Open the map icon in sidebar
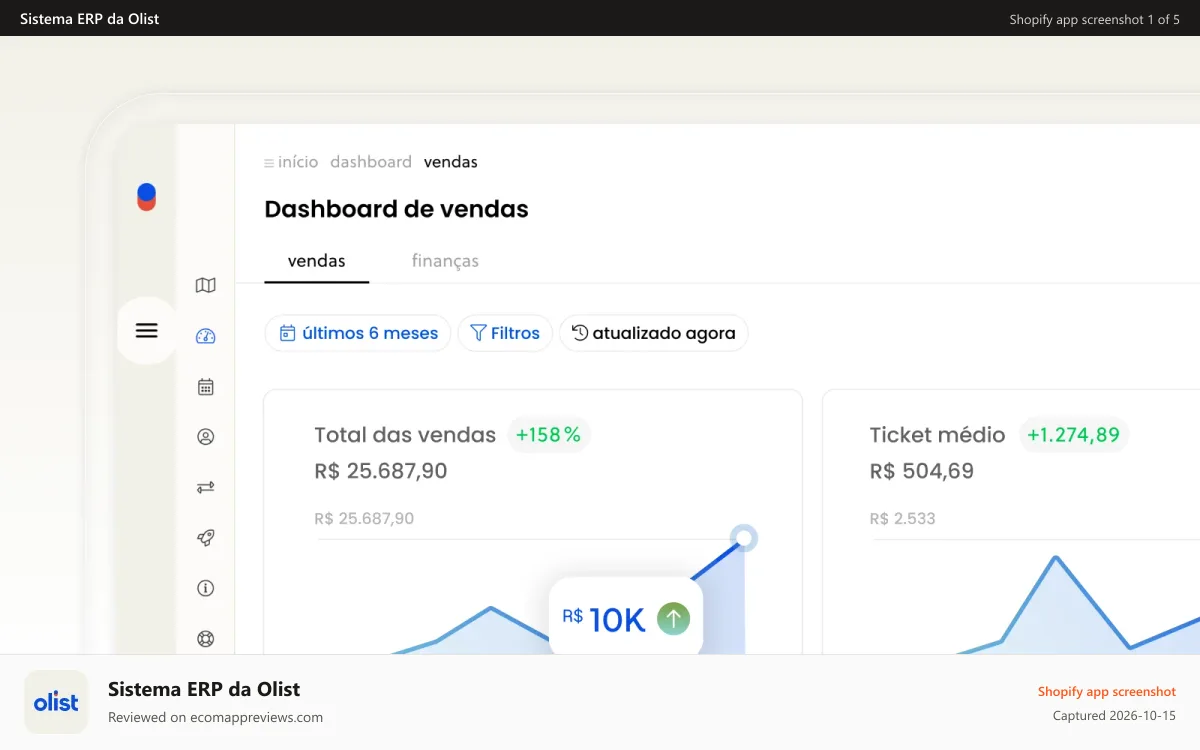The image size is (1200, 750). 206,286
